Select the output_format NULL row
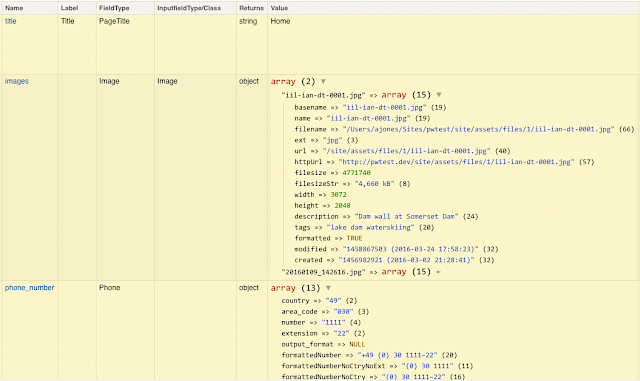Image resolution: width=640 pixels, height=381 pixels. pos(323,344)
